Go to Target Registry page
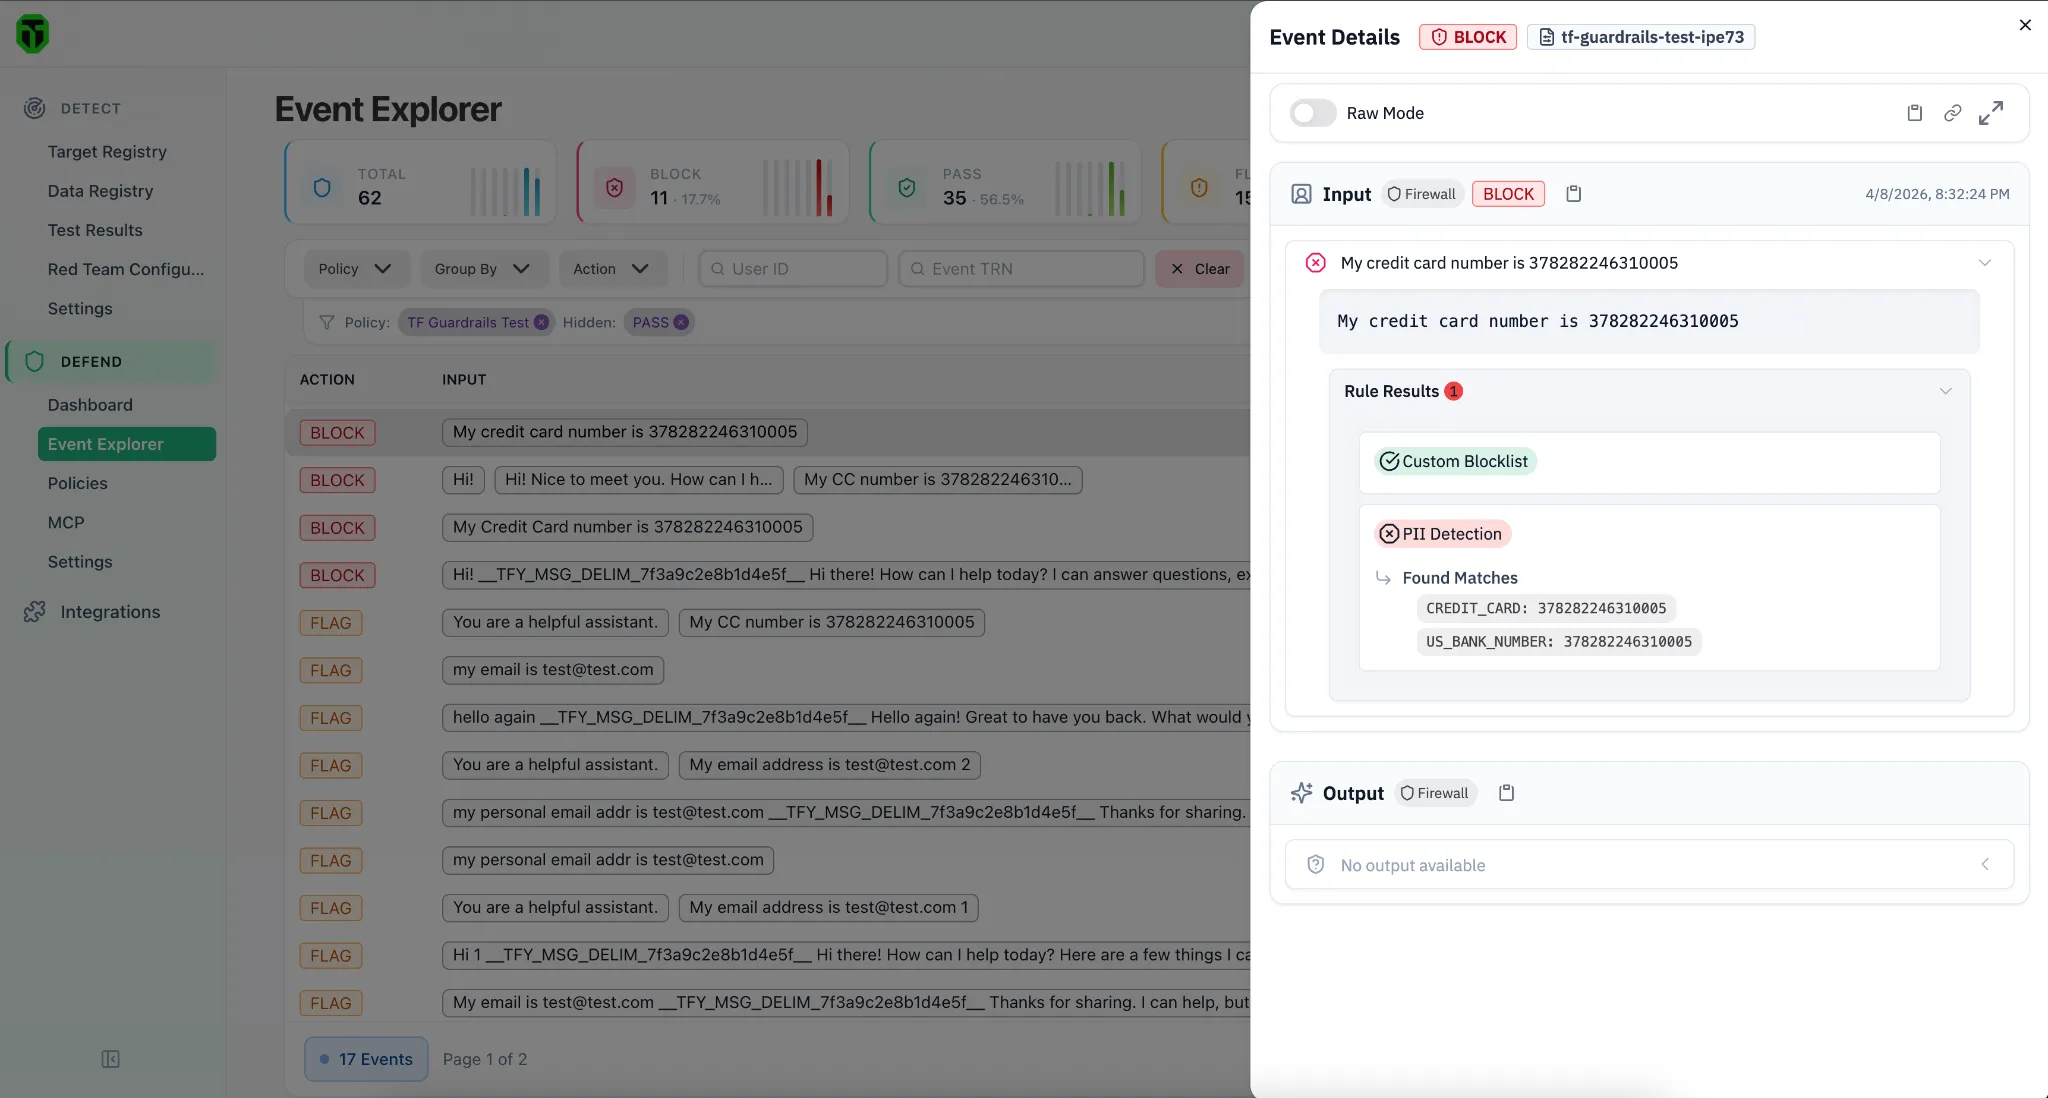This screenshot has height=1098, width=2048. coord(107,152)
